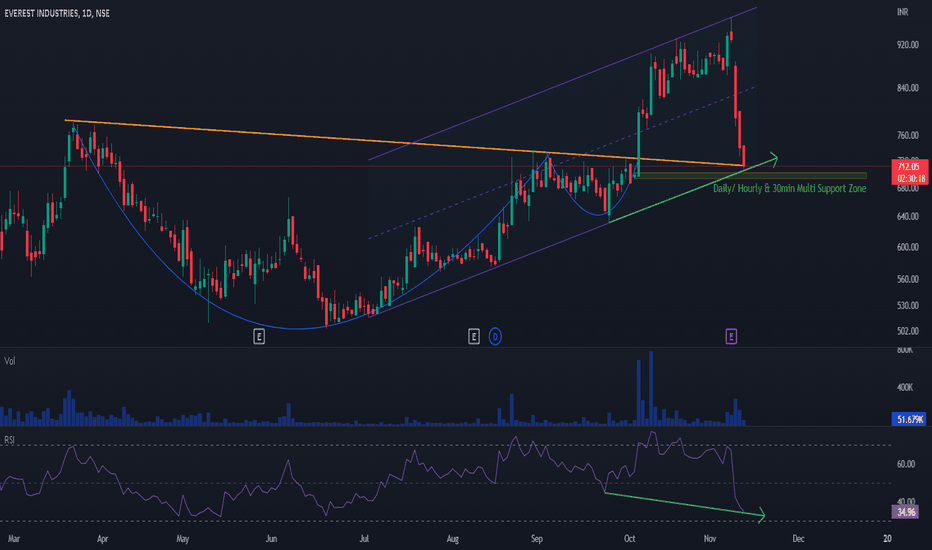Image resolution: width=932 pixels, height=550 pixels.
Task: Click the 502.00 price axis label
Action: pyautogui.click(x=908, y=331)
